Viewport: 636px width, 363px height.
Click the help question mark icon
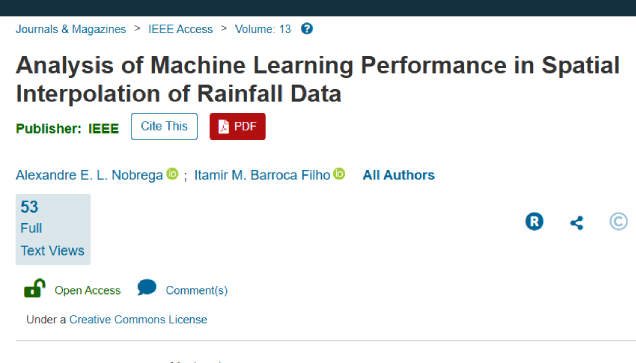[x=307, y=29]
